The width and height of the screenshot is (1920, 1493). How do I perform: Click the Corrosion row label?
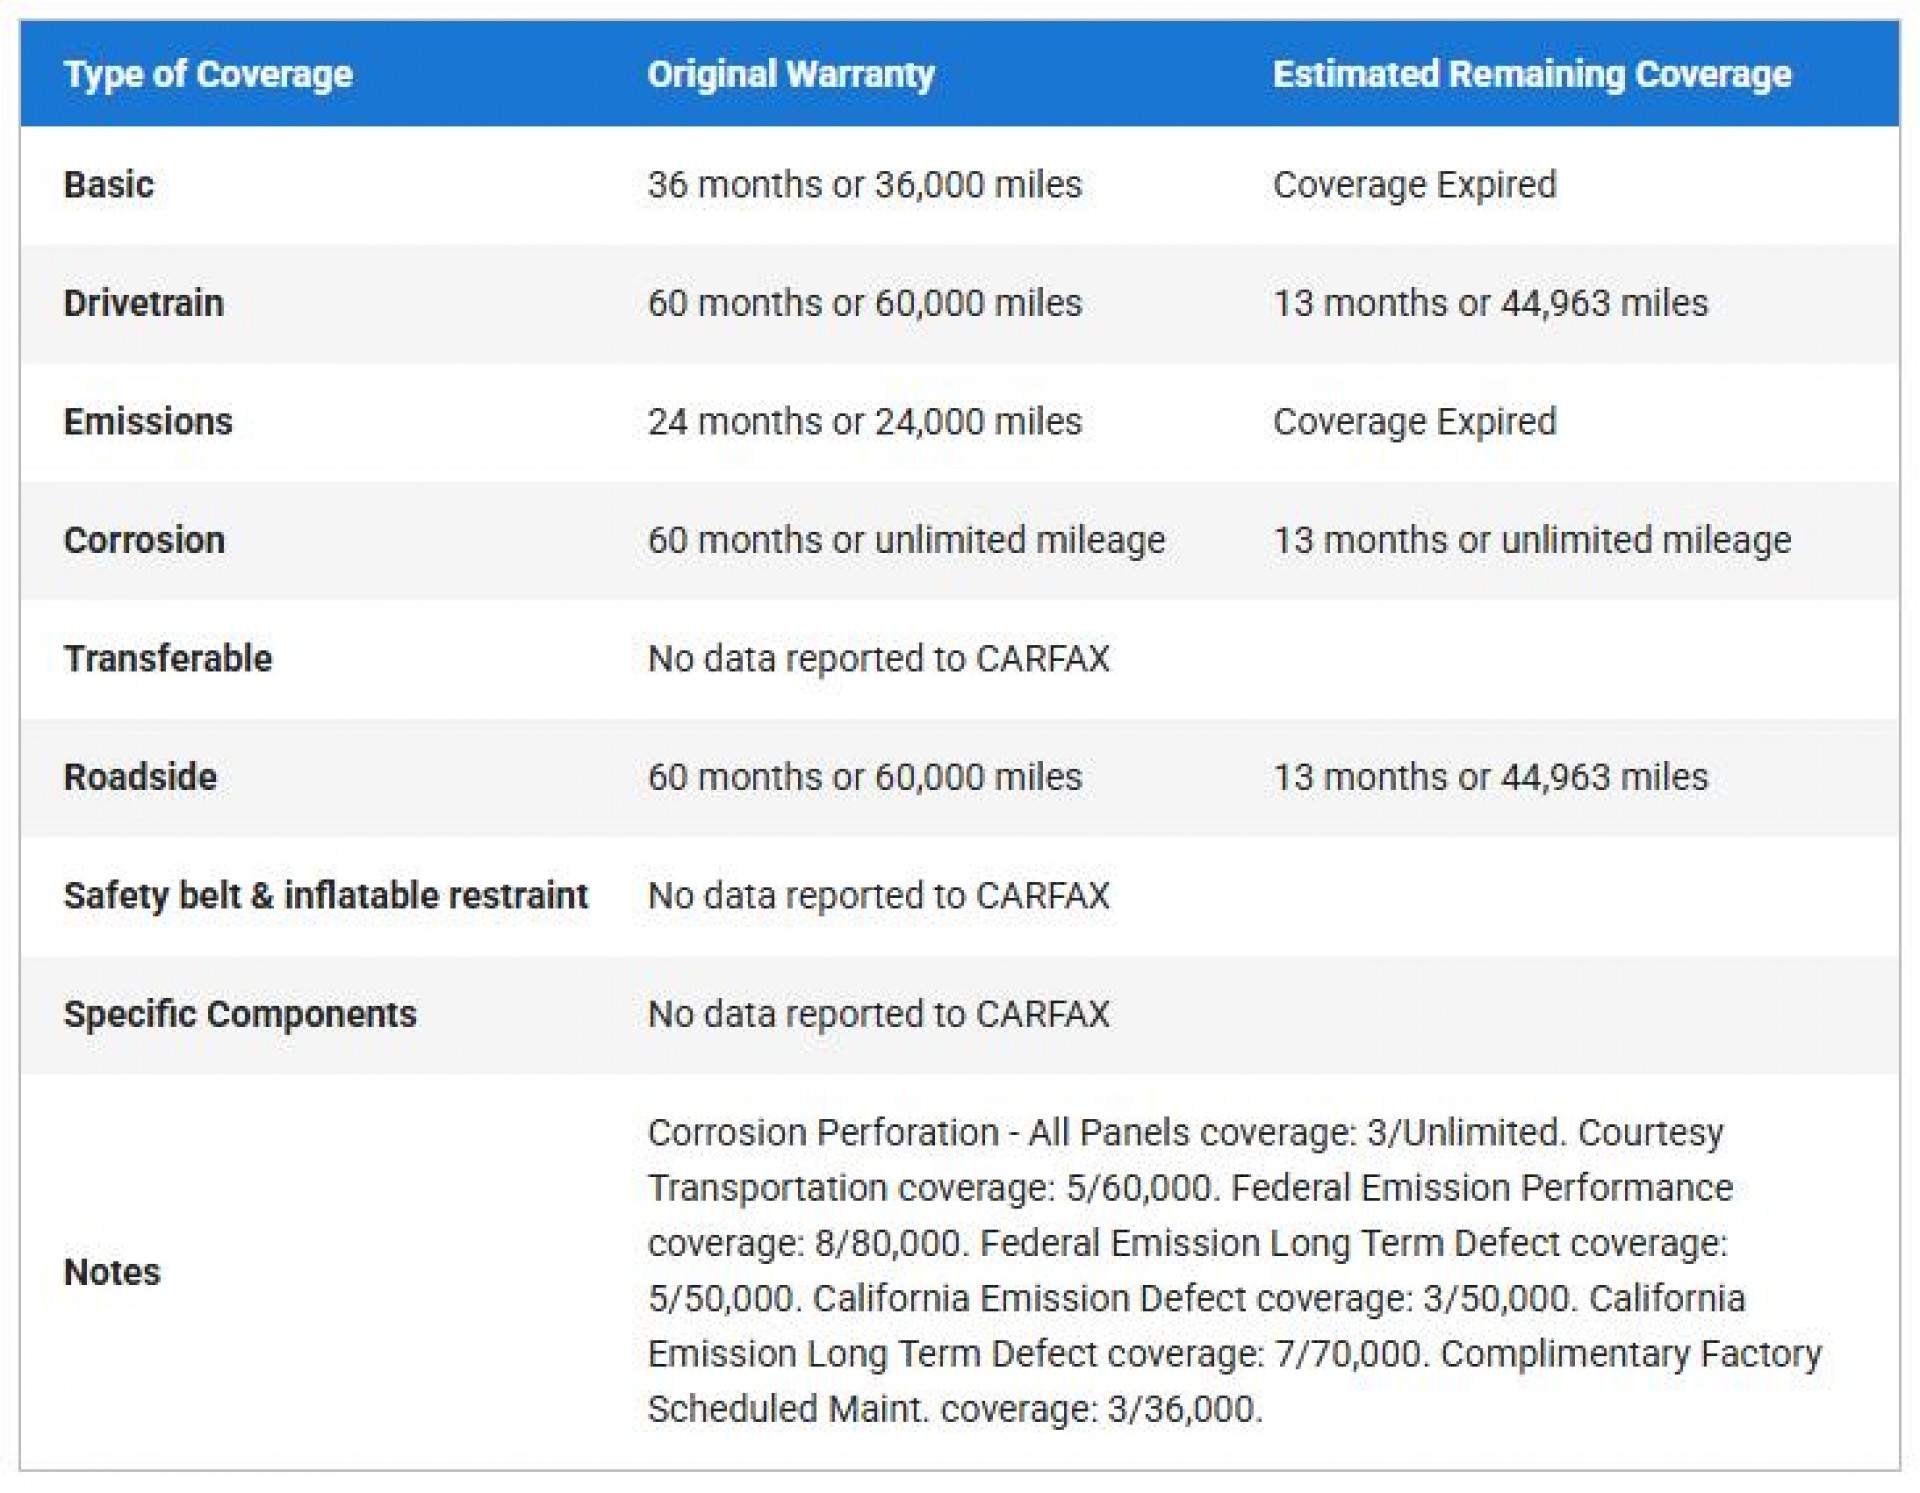pos(144,540)
